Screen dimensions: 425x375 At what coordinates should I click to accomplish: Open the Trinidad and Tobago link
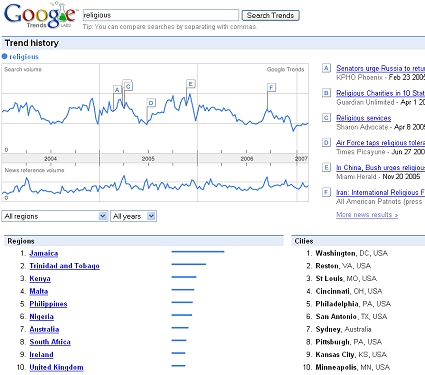(x=64, y=266)
